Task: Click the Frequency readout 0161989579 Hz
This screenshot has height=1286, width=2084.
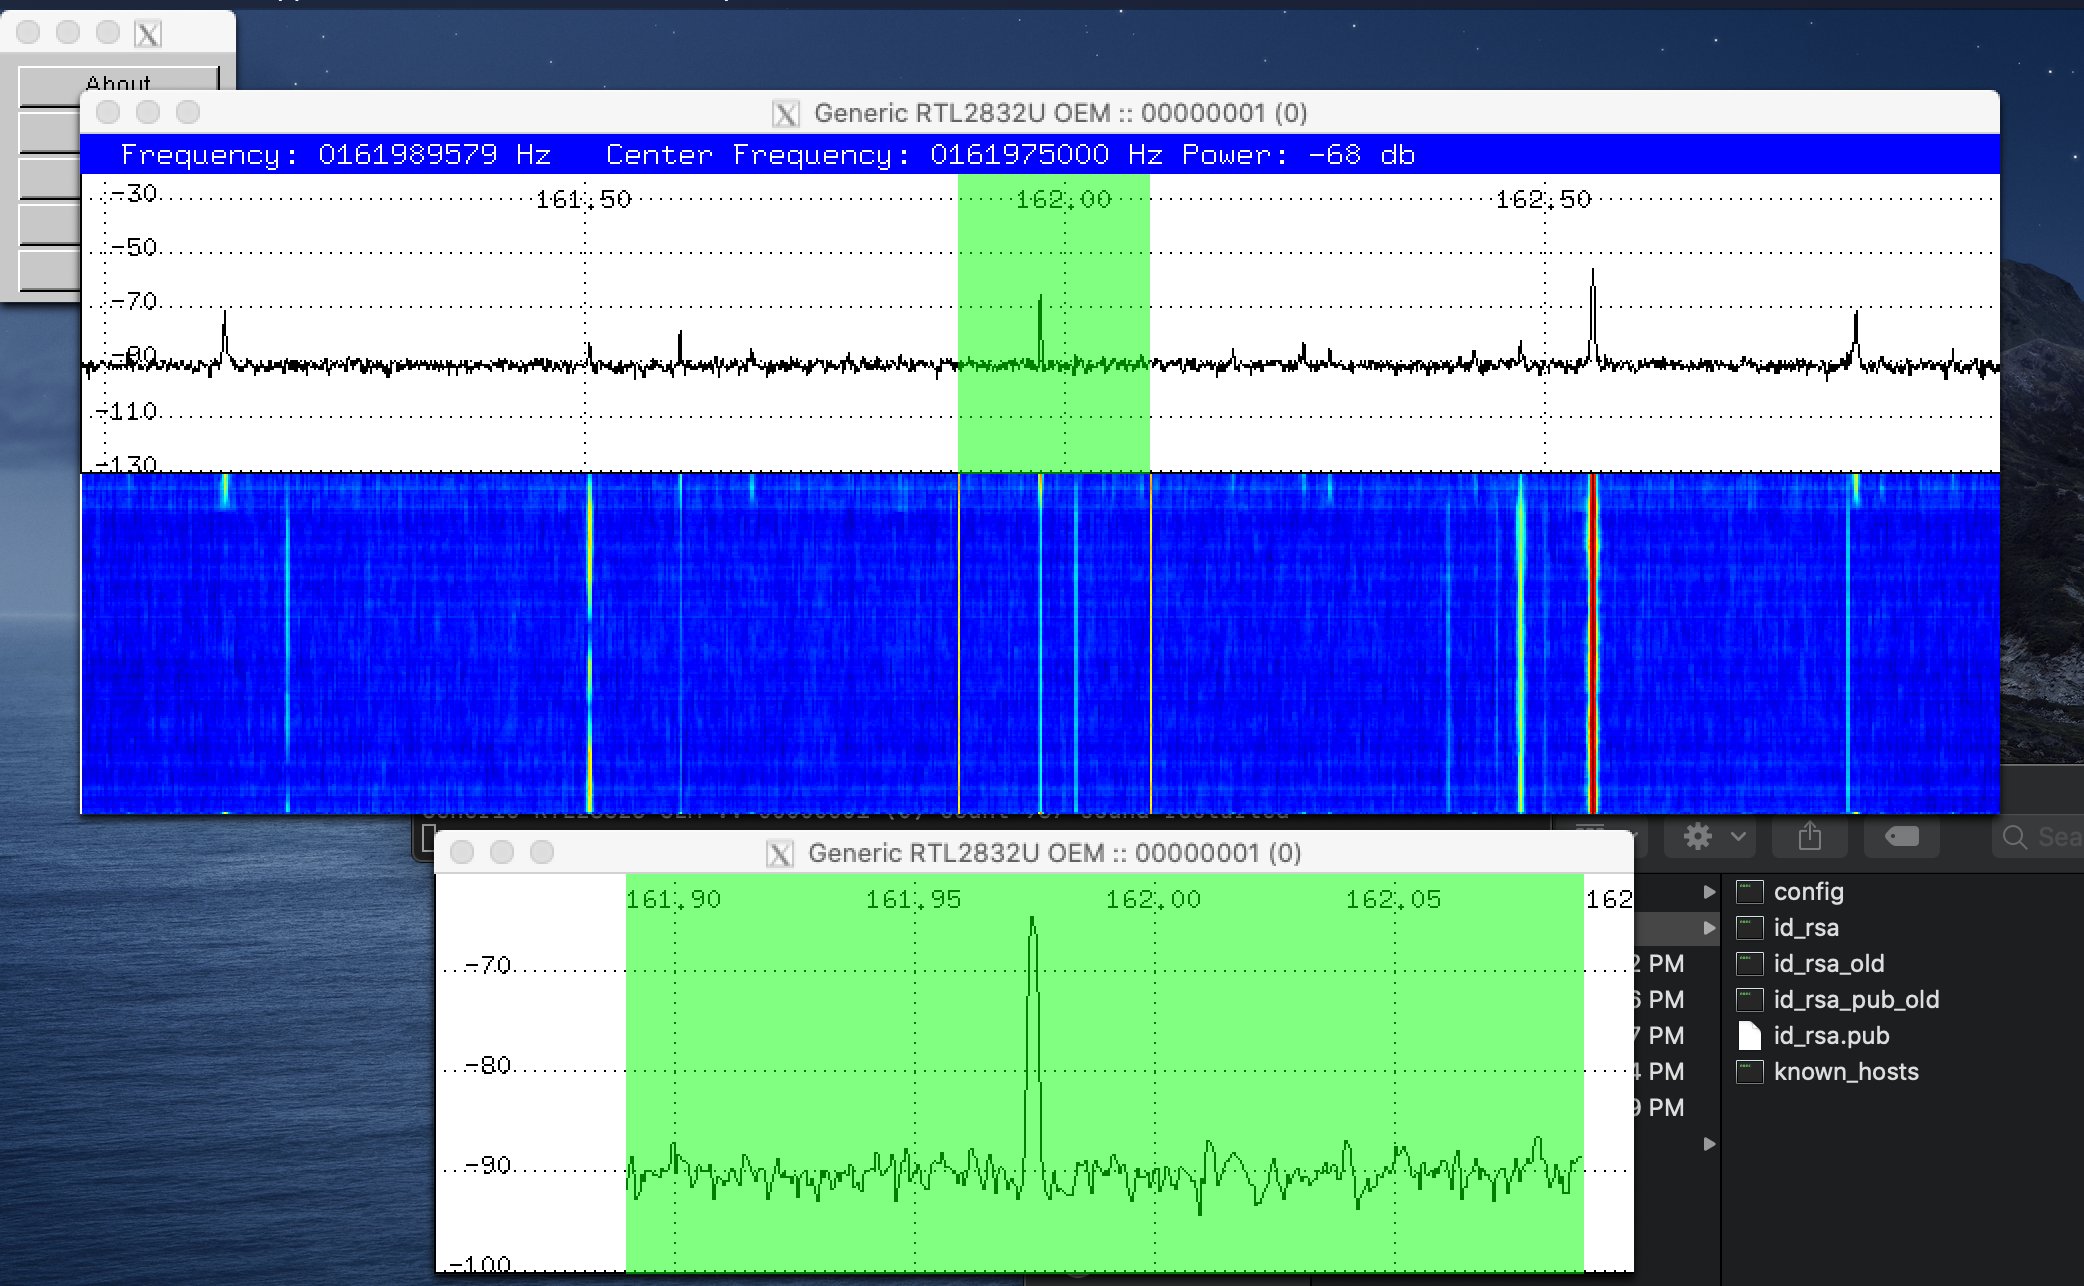Action: 336,155
